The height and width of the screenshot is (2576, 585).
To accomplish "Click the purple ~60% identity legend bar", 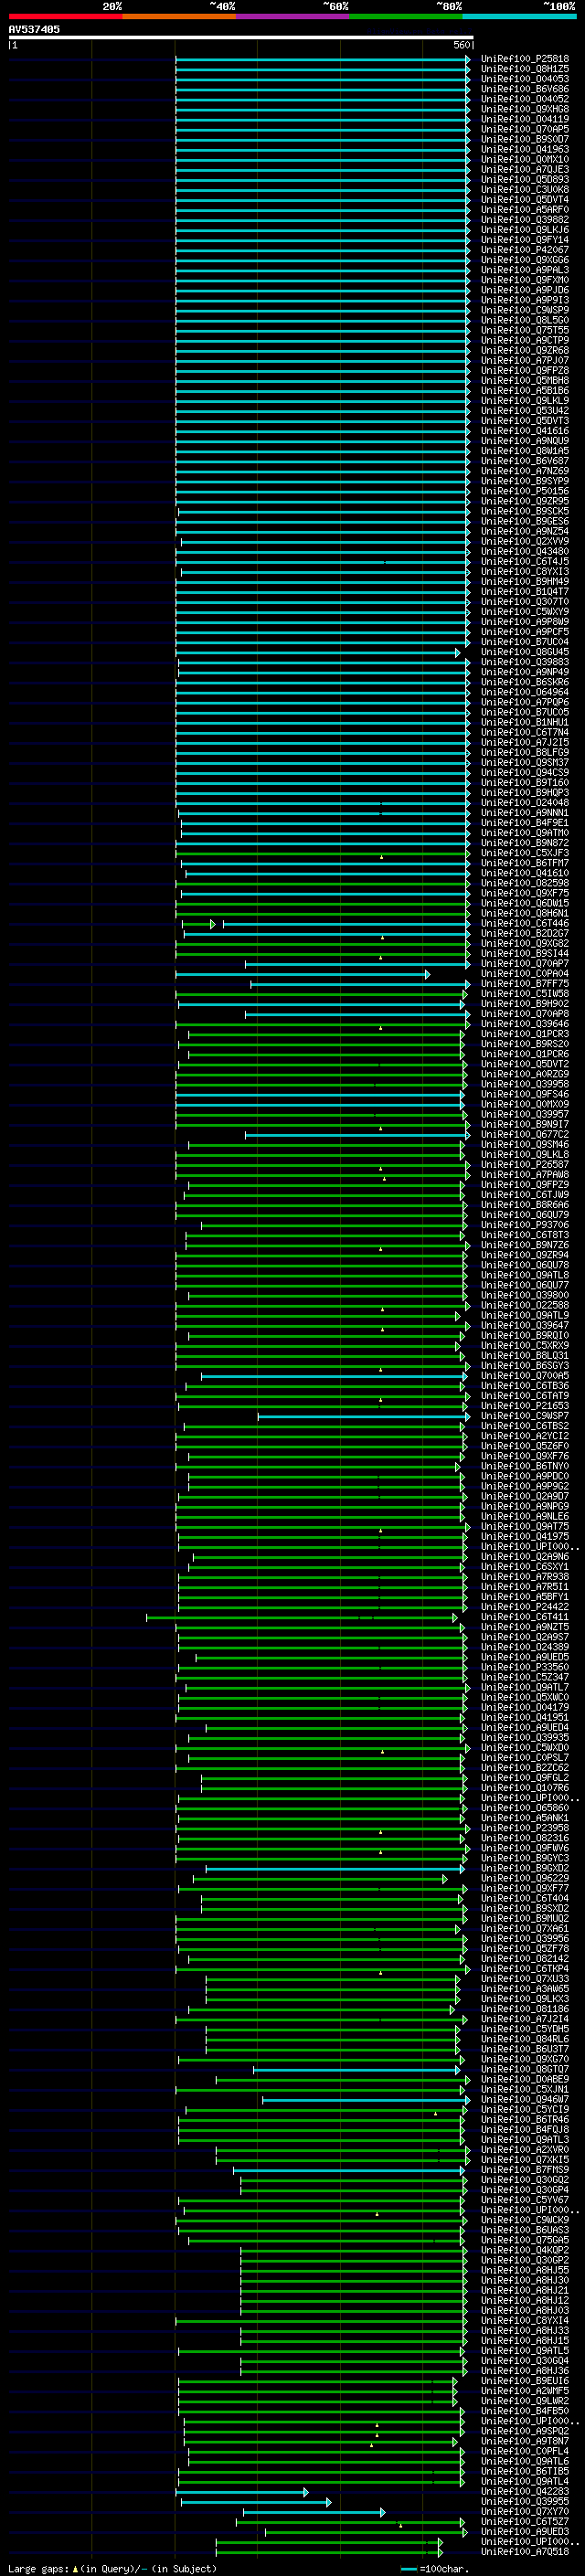I will [293, 16].
